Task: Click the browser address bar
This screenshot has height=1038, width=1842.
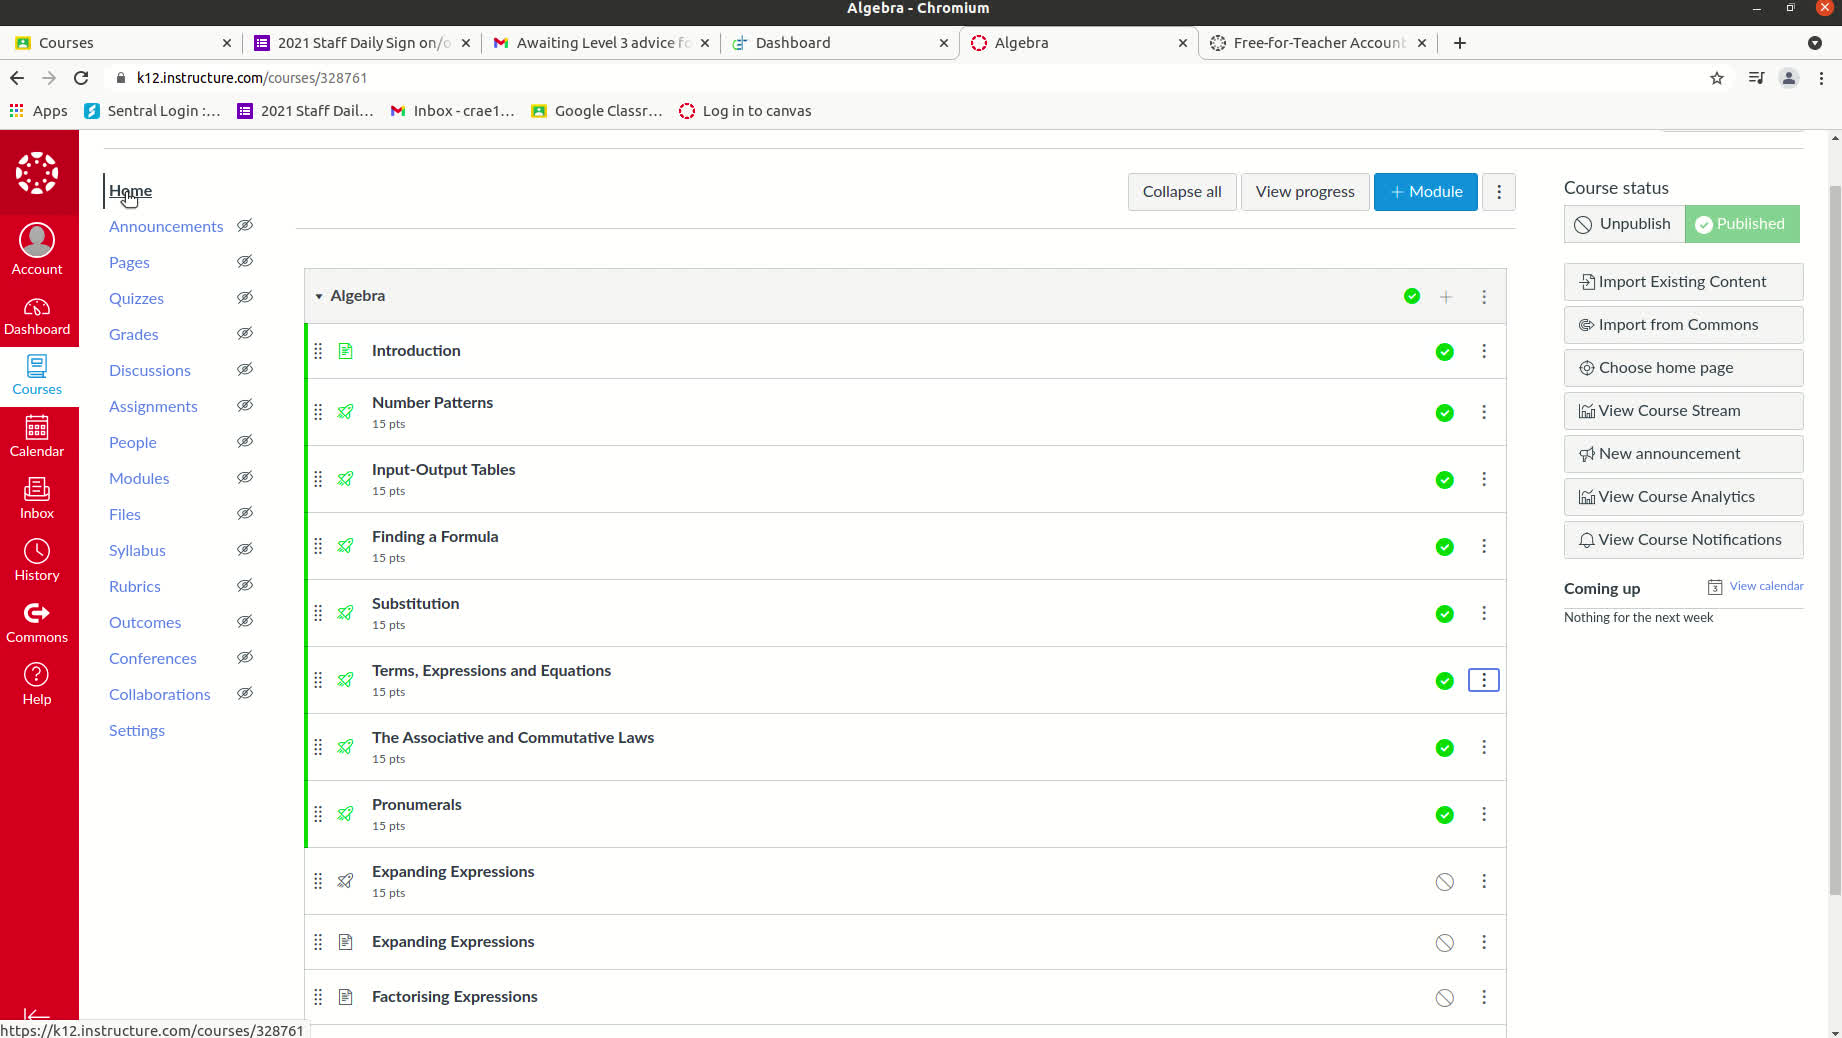Action: (x=900, y=78)
